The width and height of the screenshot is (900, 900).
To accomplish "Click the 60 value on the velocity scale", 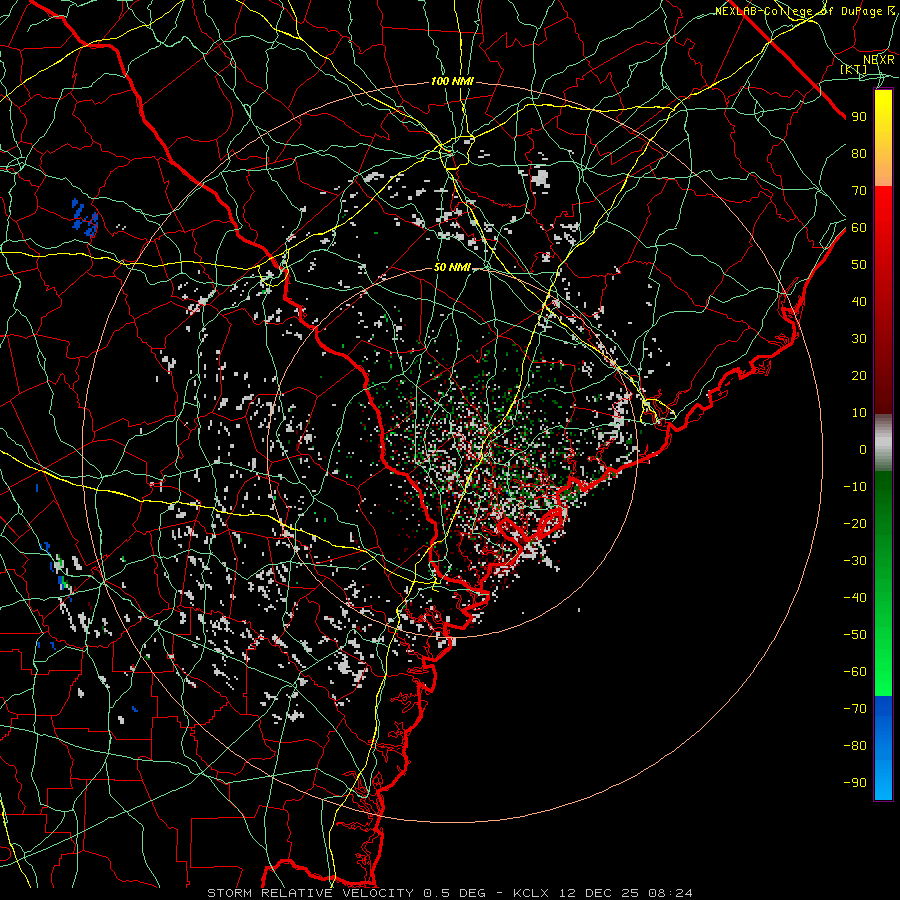I will (859, 228).
